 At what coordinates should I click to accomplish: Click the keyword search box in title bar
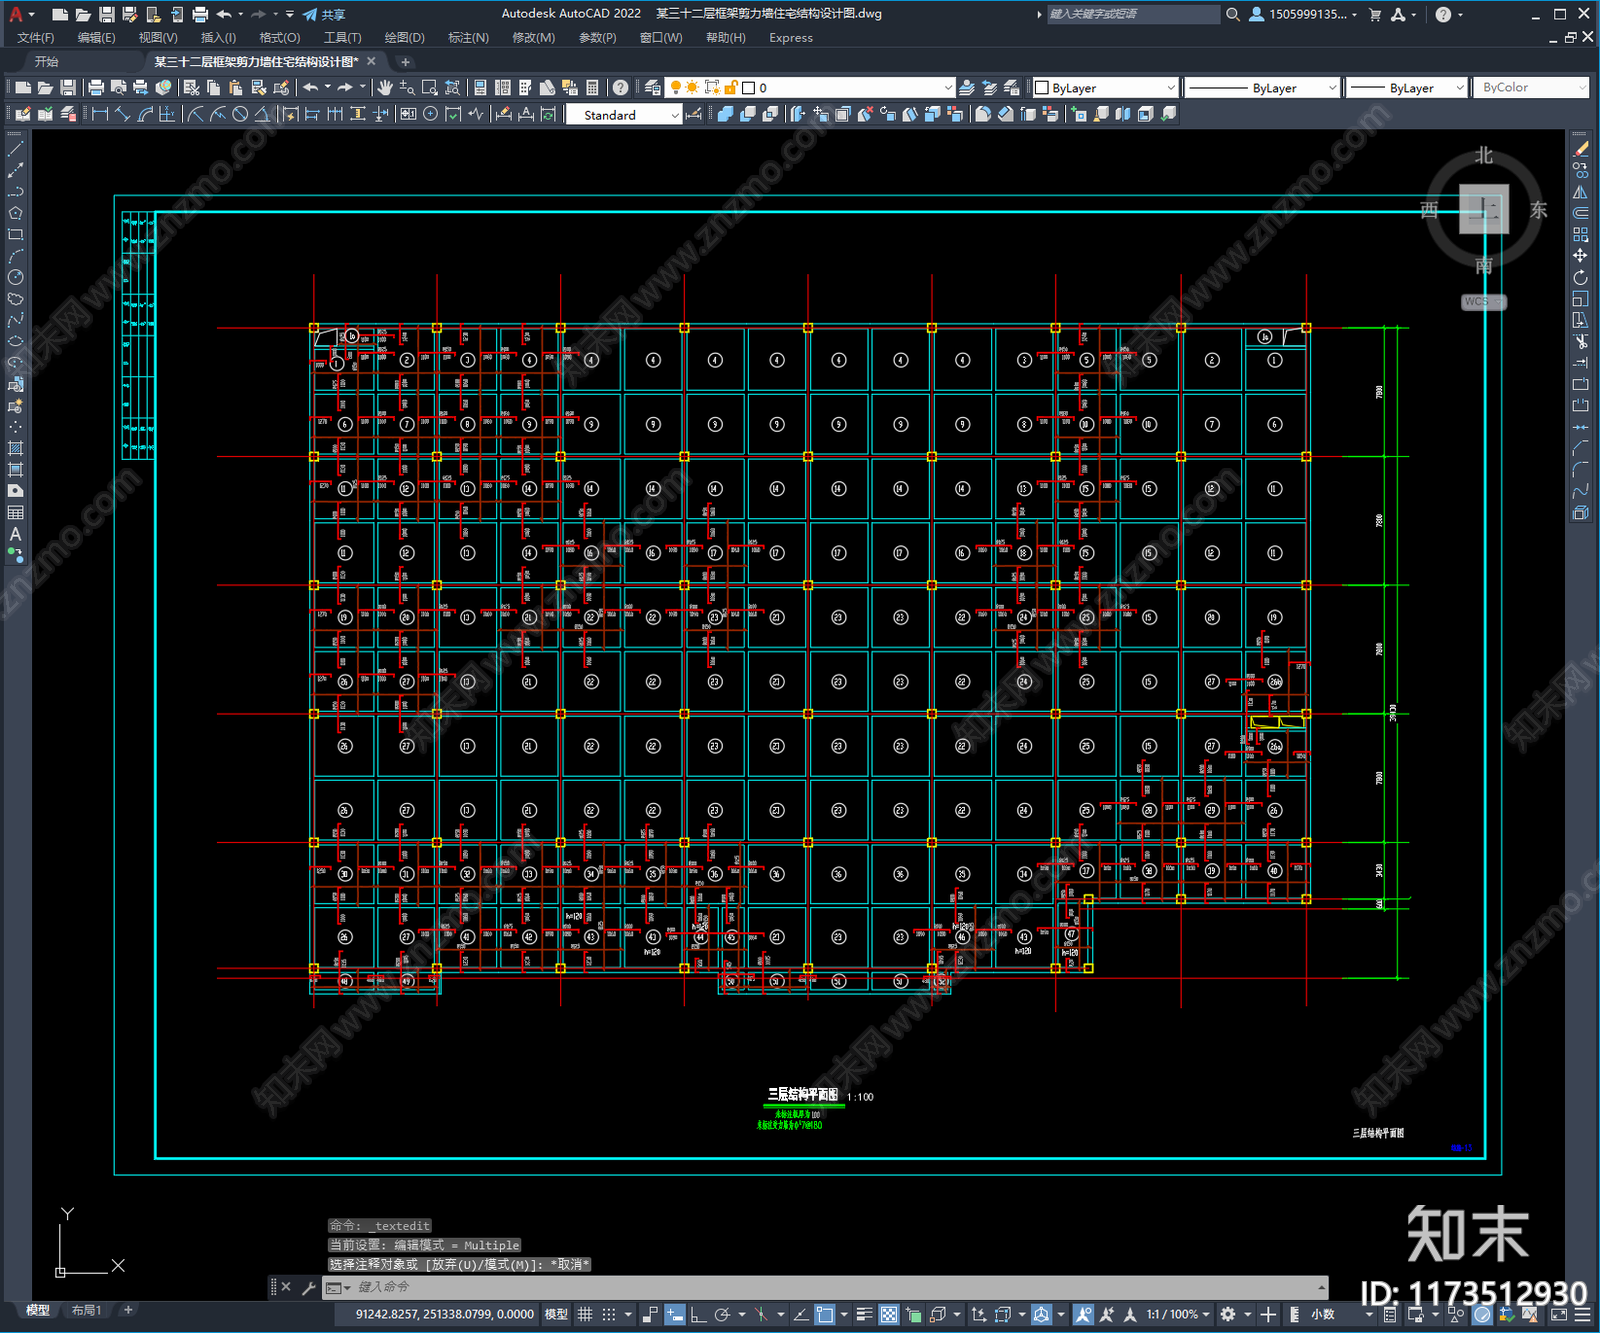(1132, 14)
